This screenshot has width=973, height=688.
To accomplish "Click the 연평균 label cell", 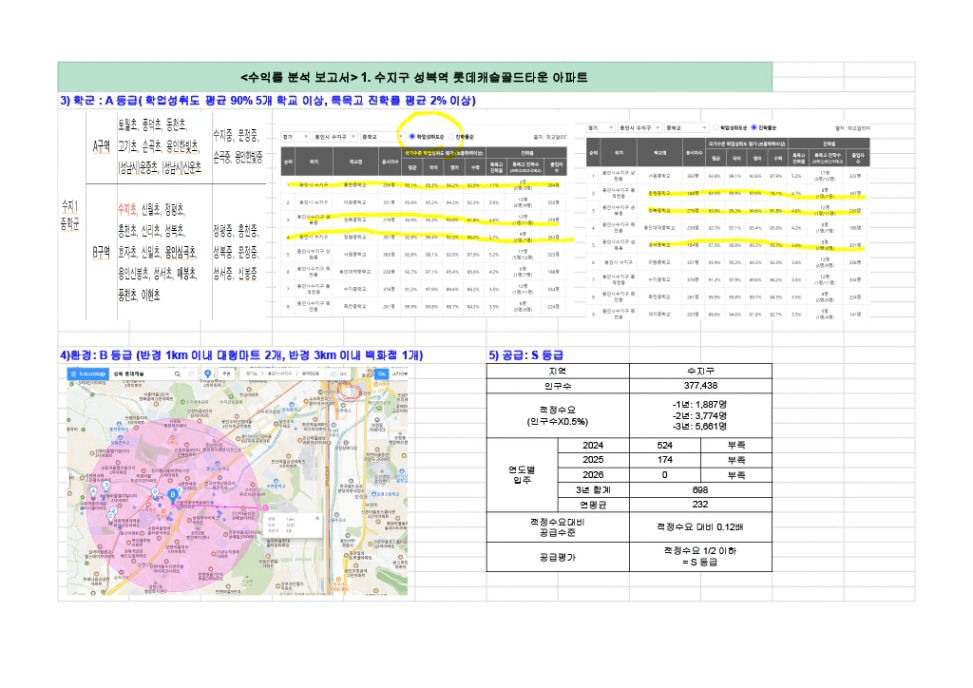I will (593, 505).
